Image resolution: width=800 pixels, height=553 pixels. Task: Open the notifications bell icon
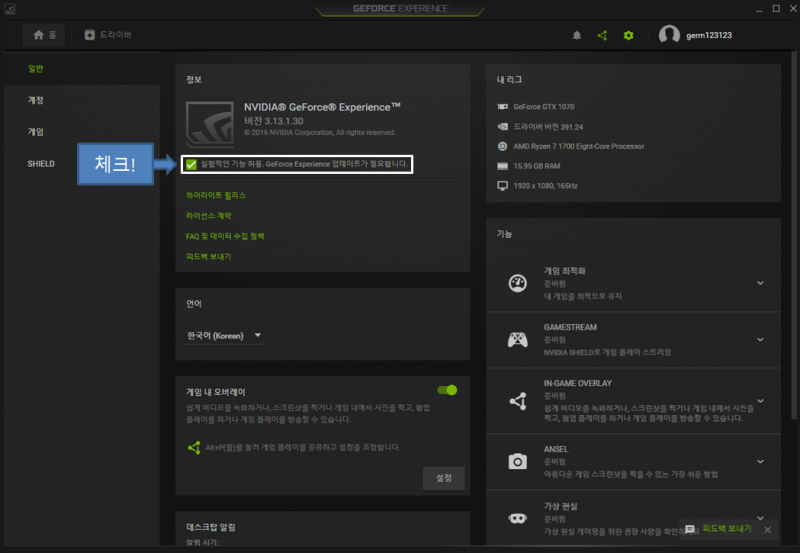[x=577, y=35]
